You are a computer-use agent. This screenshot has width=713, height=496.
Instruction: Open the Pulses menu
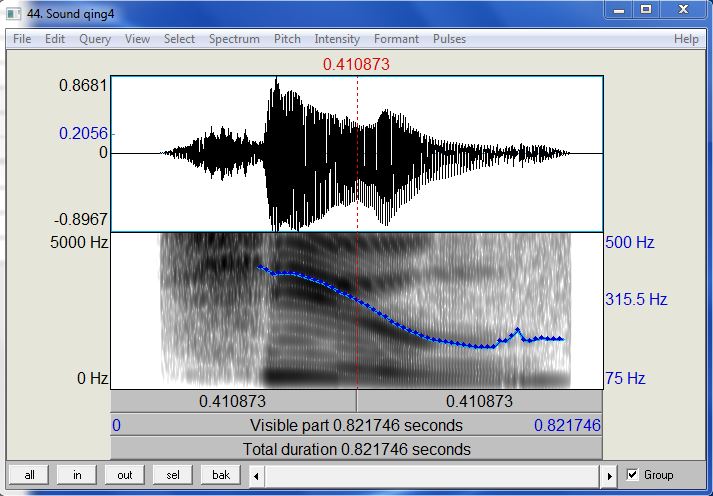(449, 39)
